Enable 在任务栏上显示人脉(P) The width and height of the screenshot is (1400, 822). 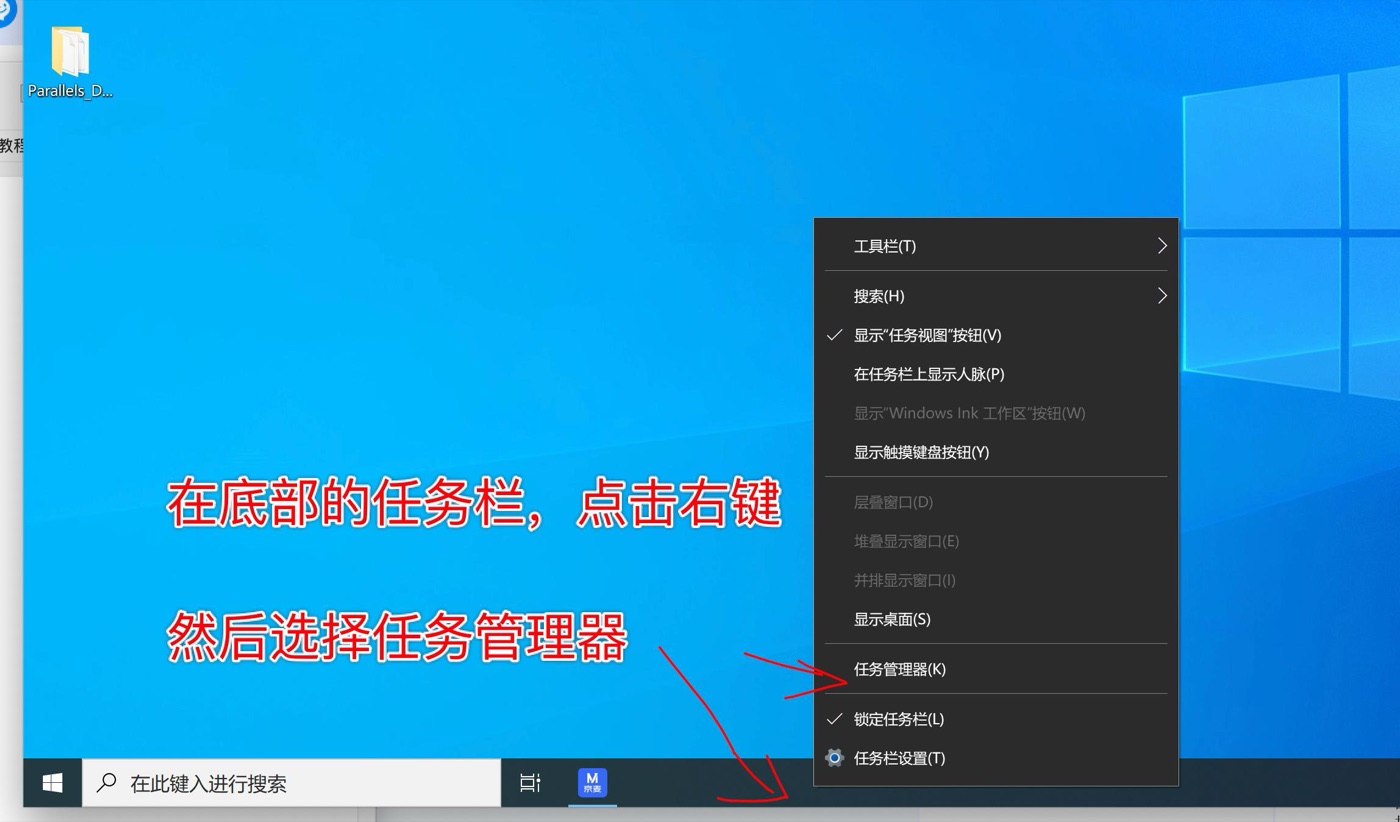click(x=996, y=374)
